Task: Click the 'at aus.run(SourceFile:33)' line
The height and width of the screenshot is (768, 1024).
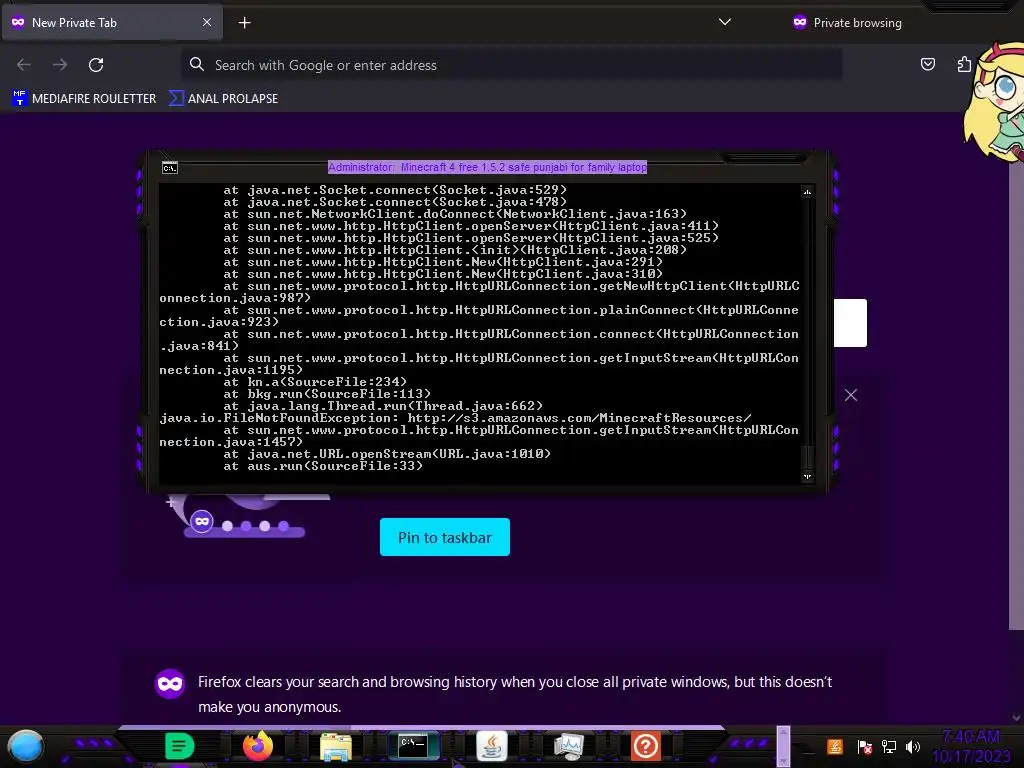Action: pyautogui.click(x=323, y=466)
